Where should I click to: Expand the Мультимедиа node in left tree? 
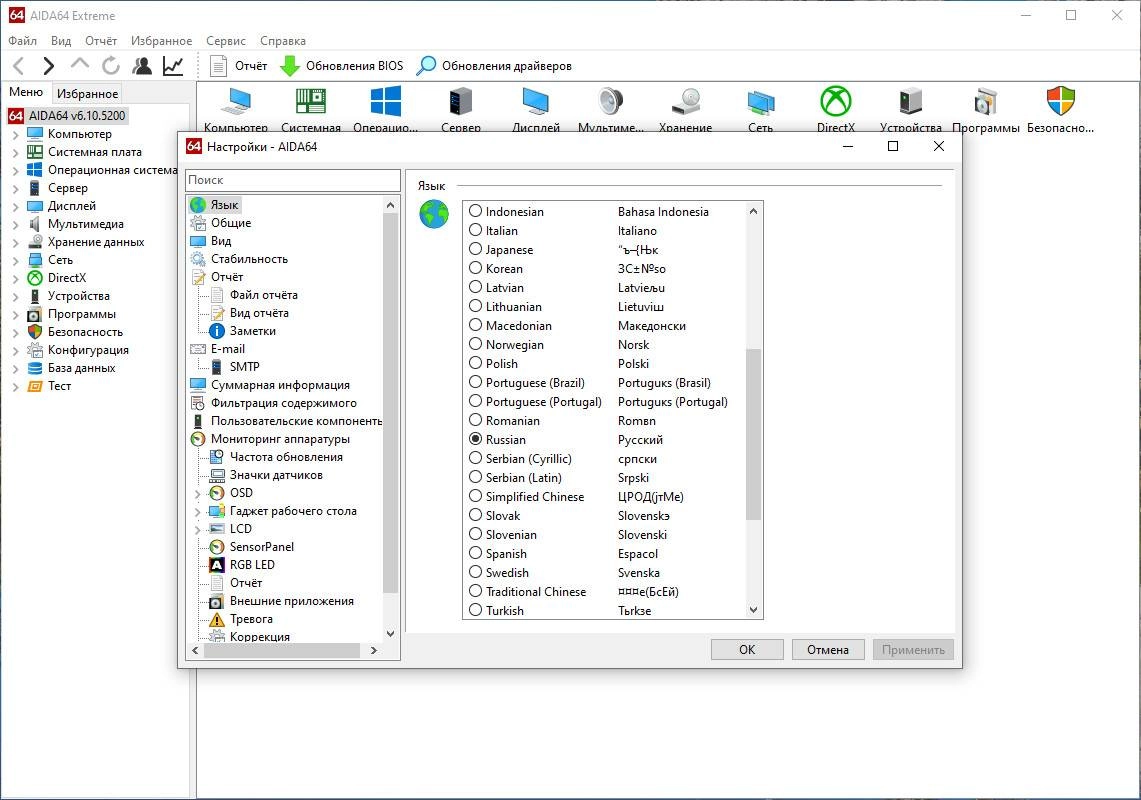coord(15,225)
